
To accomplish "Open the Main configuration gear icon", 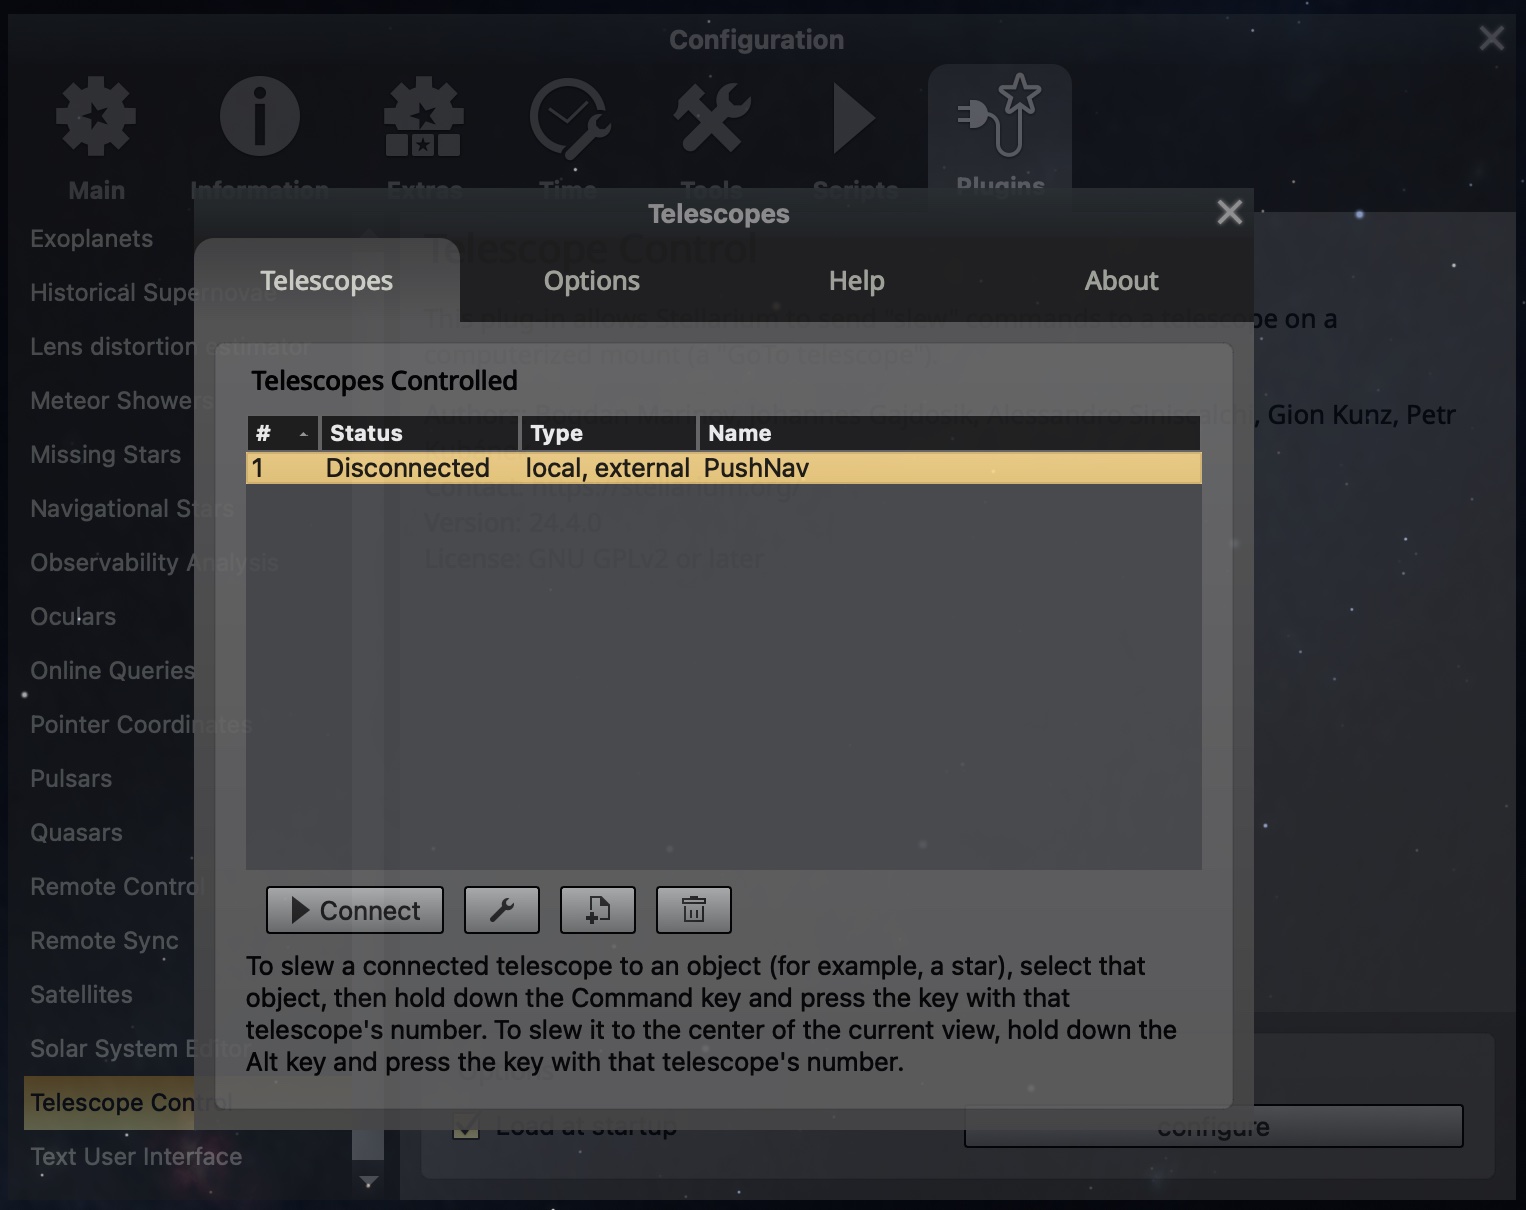I will click(96, 120).
